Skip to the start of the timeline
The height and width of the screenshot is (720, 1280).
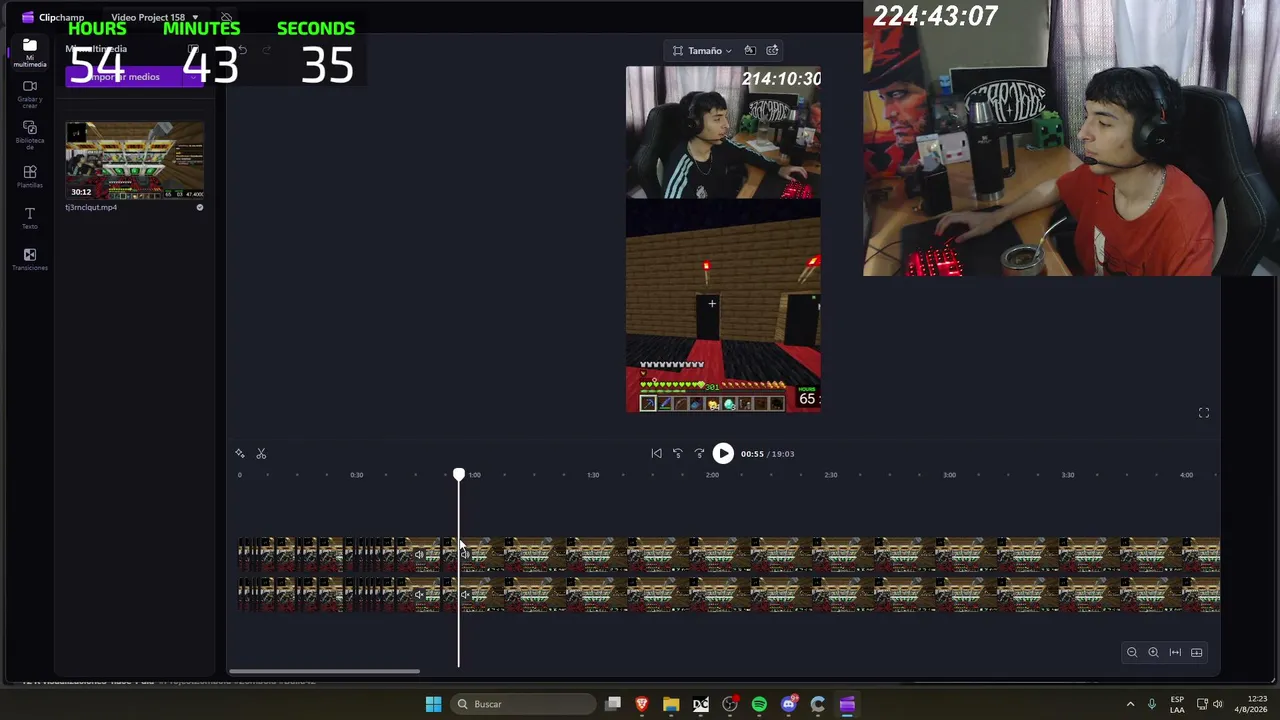656,454
